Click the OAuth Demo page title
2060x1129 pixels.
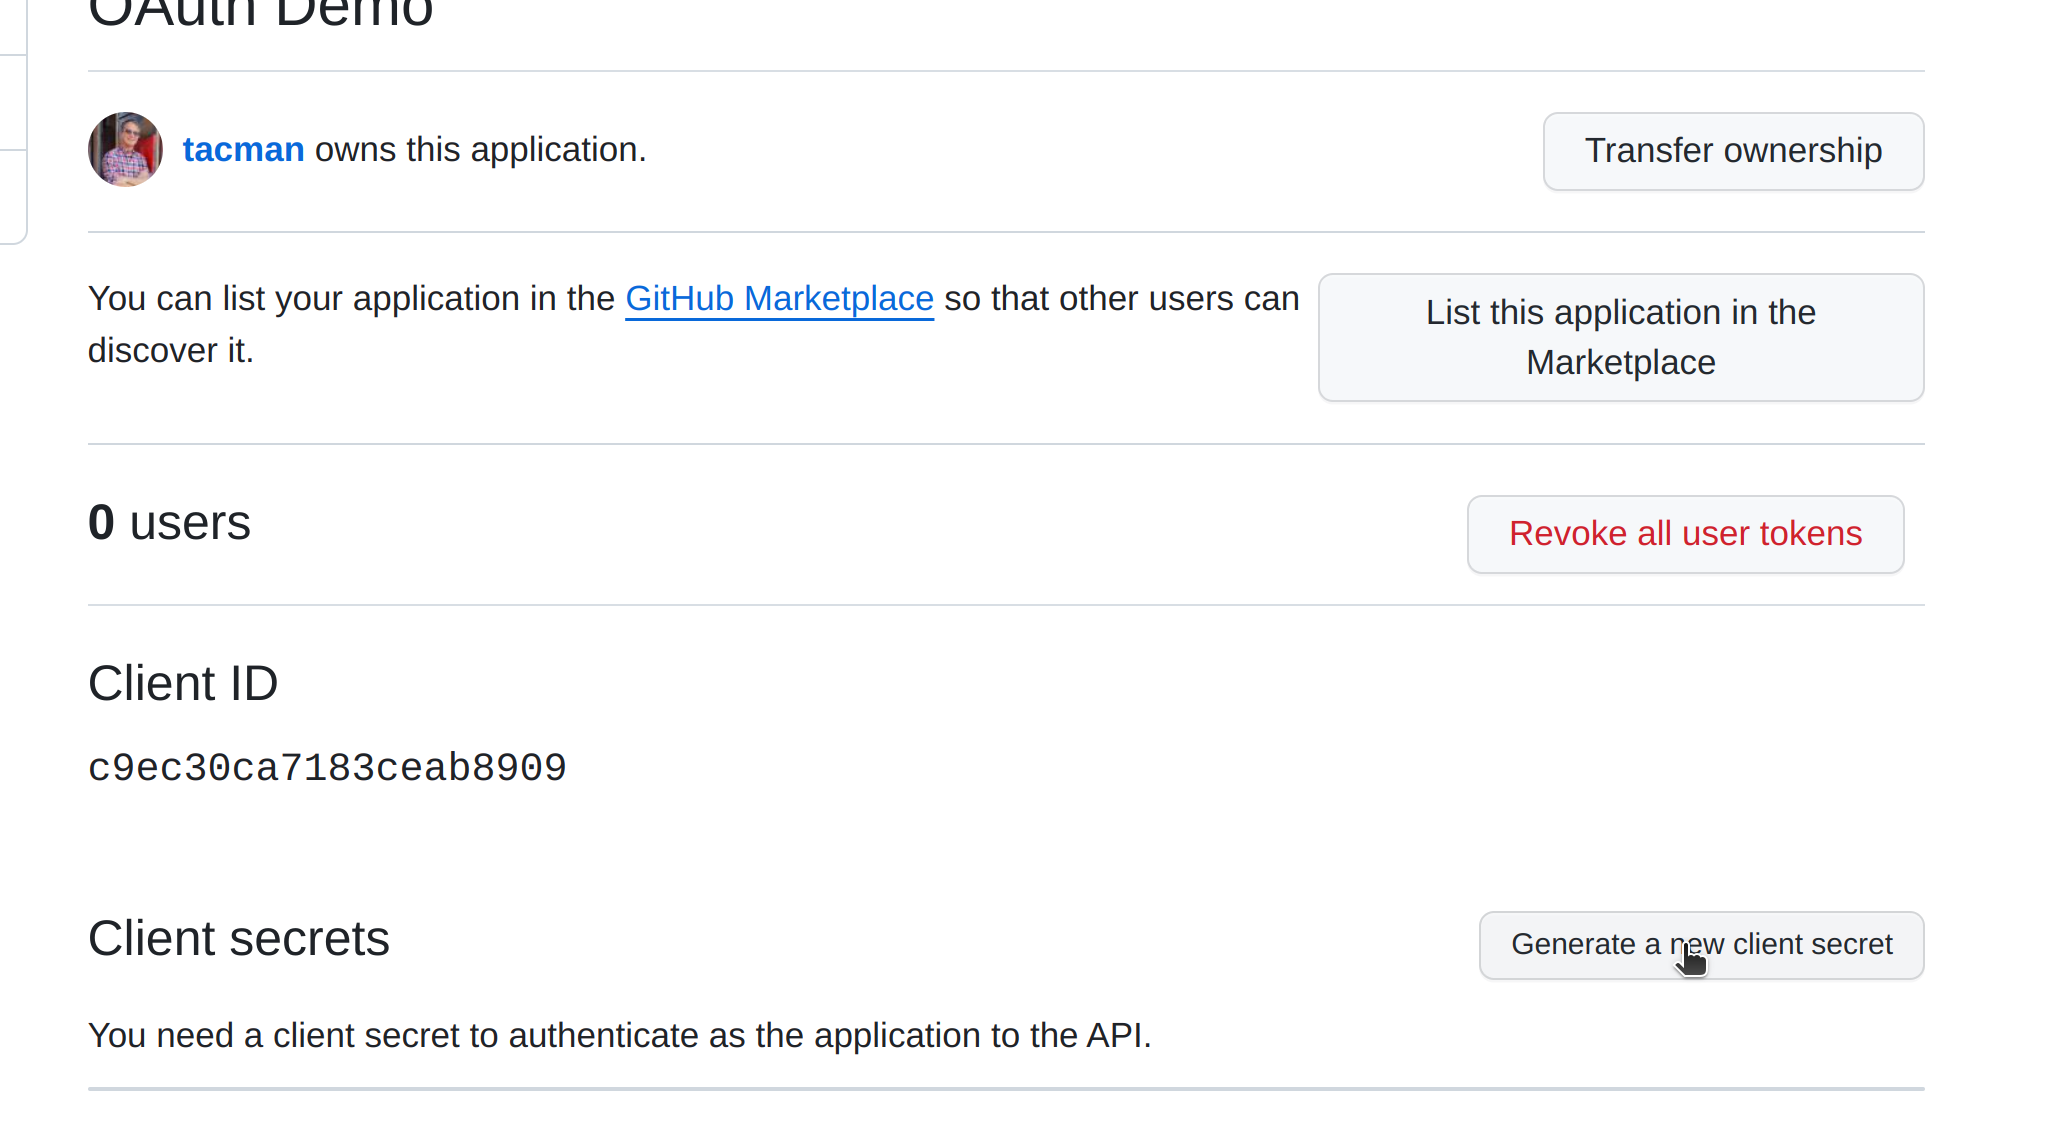click(x=260, y=14)
